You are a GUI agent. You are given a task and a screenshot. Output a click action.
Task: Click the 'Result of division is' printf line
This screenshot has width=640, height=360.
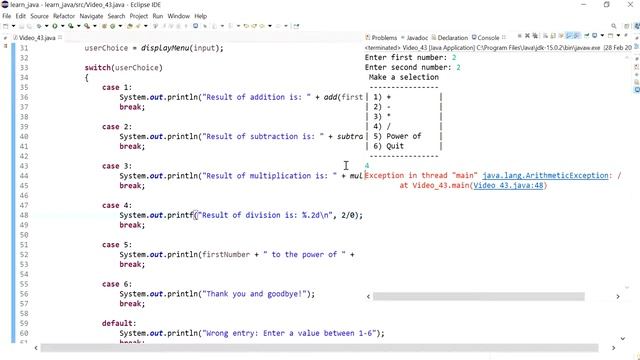pos(241,215)
